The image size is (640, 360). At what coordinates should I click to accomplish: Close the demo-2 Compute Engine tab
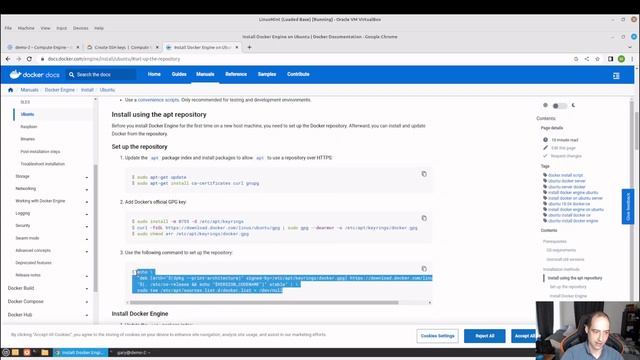click(78, 47)
